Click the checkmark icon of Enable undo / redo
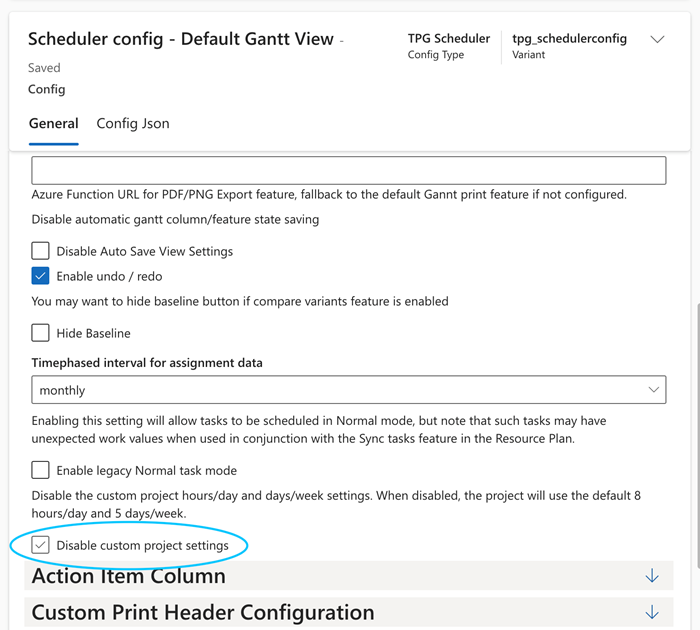The height and width of the screenshot is (630, 700). click(41, 276)
